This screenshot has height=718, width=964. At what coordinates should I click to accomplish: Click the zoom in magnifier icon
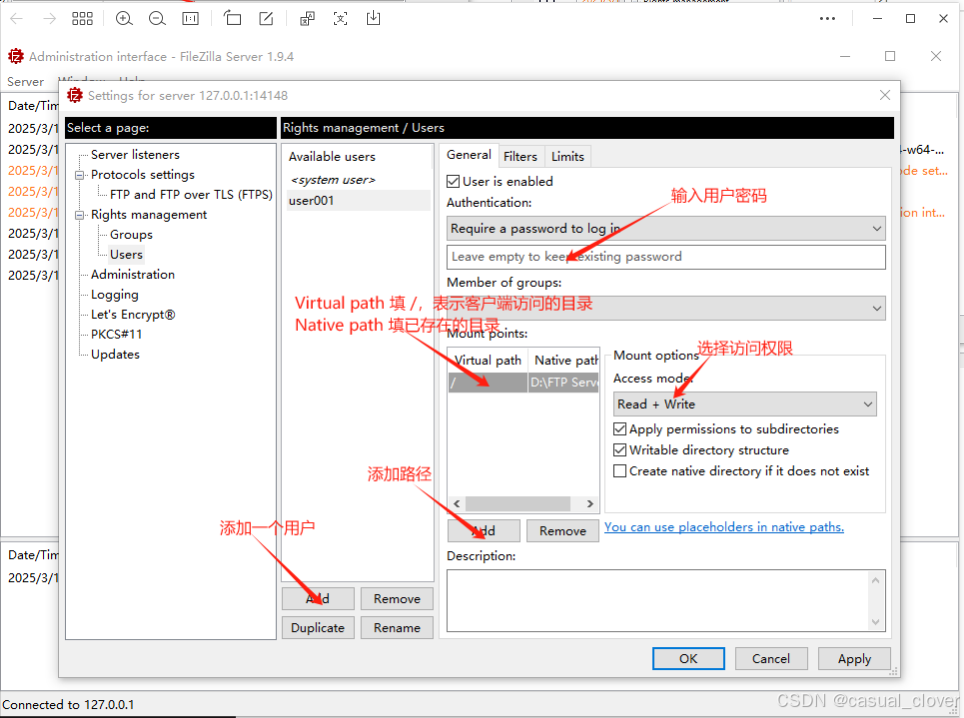point(124,18)
